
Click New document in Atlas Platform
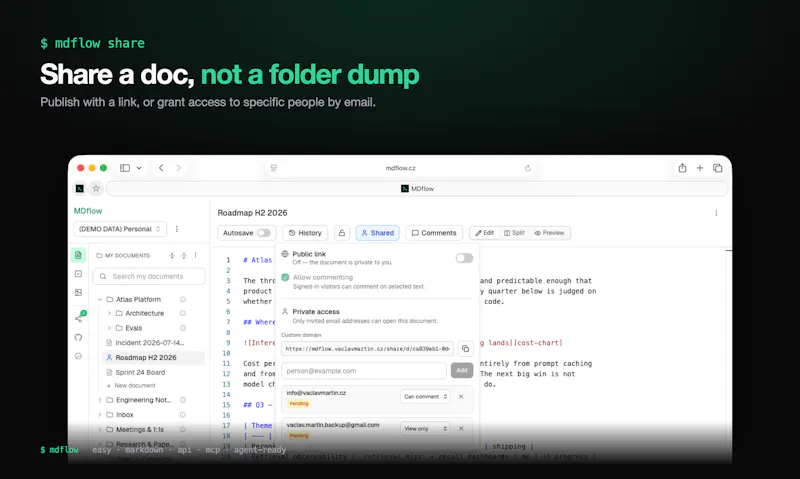[131, 386]
